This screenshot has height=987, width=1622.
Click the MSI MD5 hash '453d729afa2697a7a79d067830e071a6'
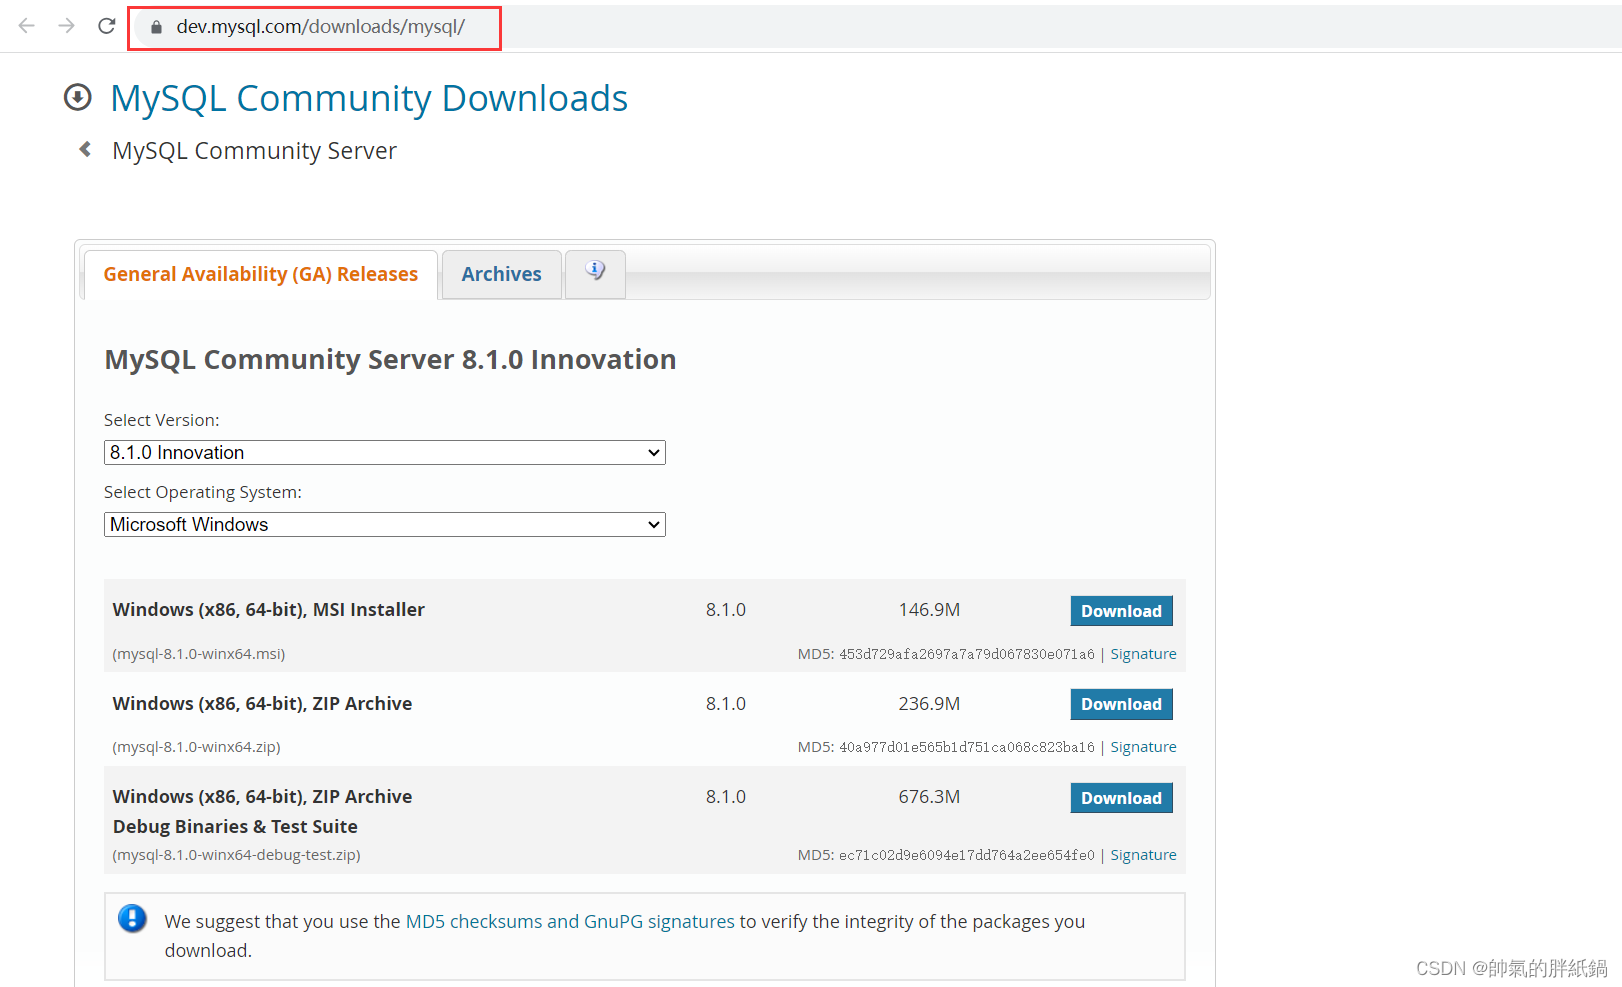tap(967, 654)
